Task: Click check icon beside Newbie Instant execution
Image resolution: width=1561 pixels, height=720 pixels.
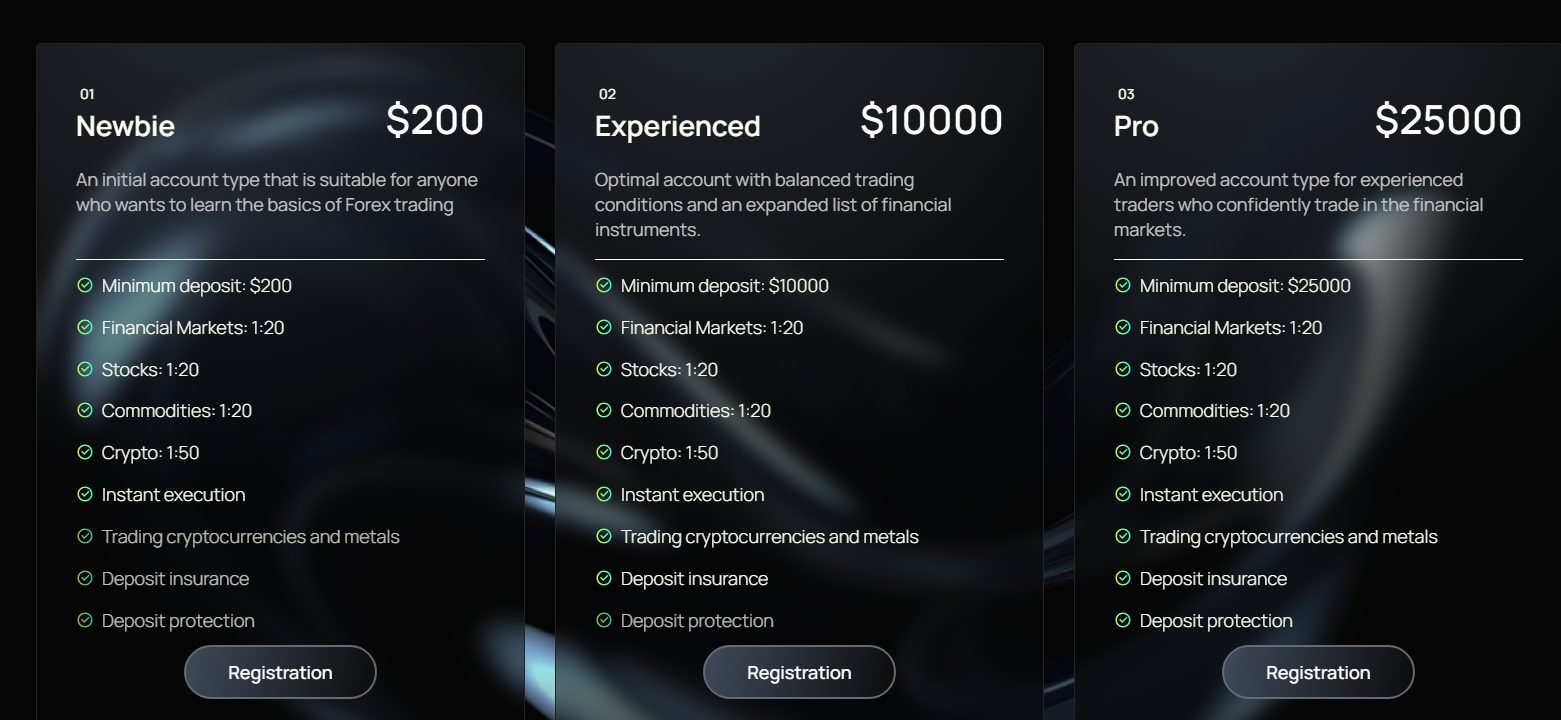Action: coord(85,494)
